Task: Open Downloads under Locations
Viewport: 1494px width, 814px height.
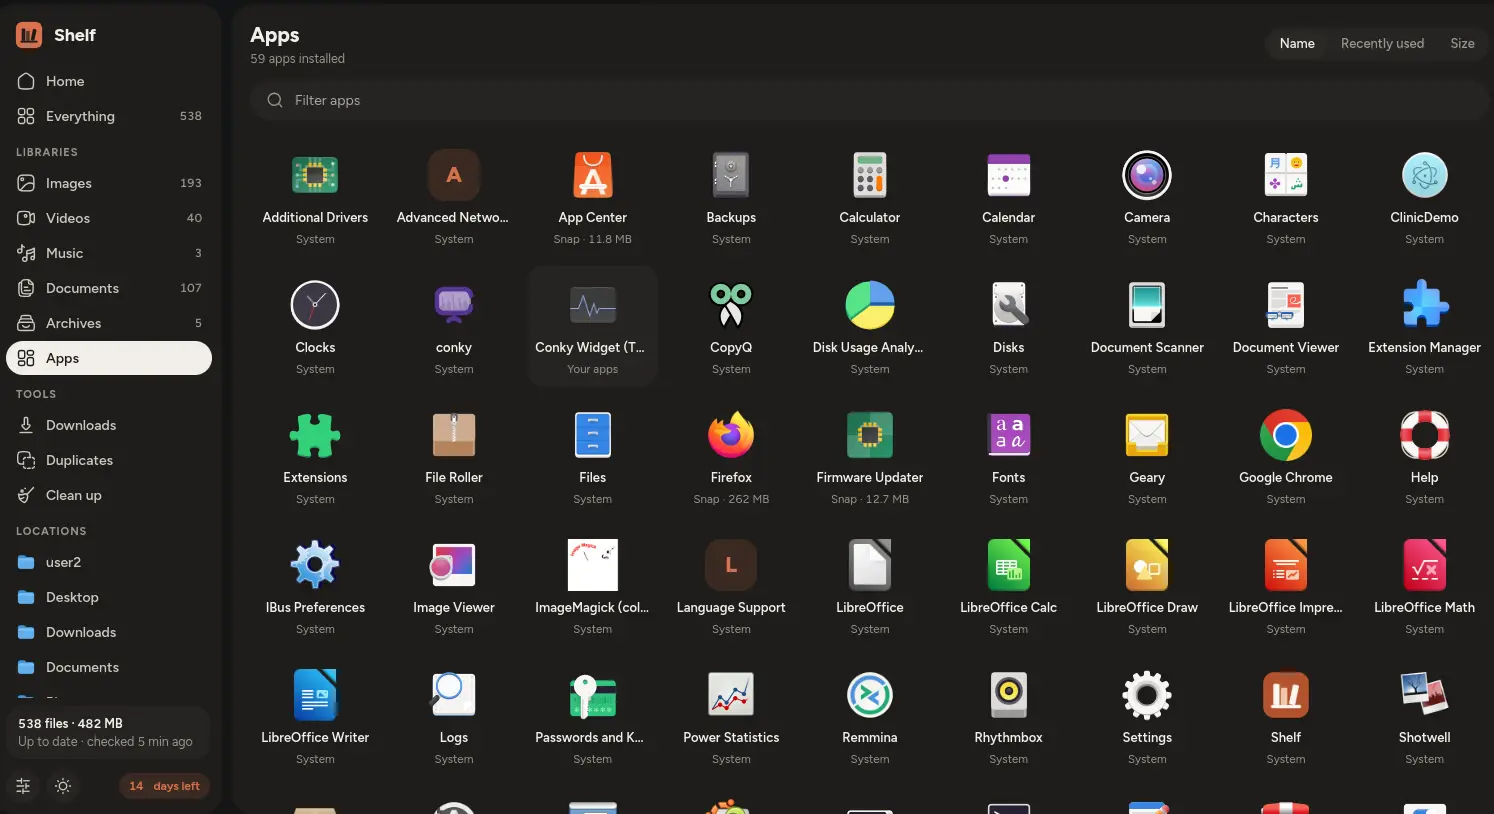Action: [x=109, y=632]
